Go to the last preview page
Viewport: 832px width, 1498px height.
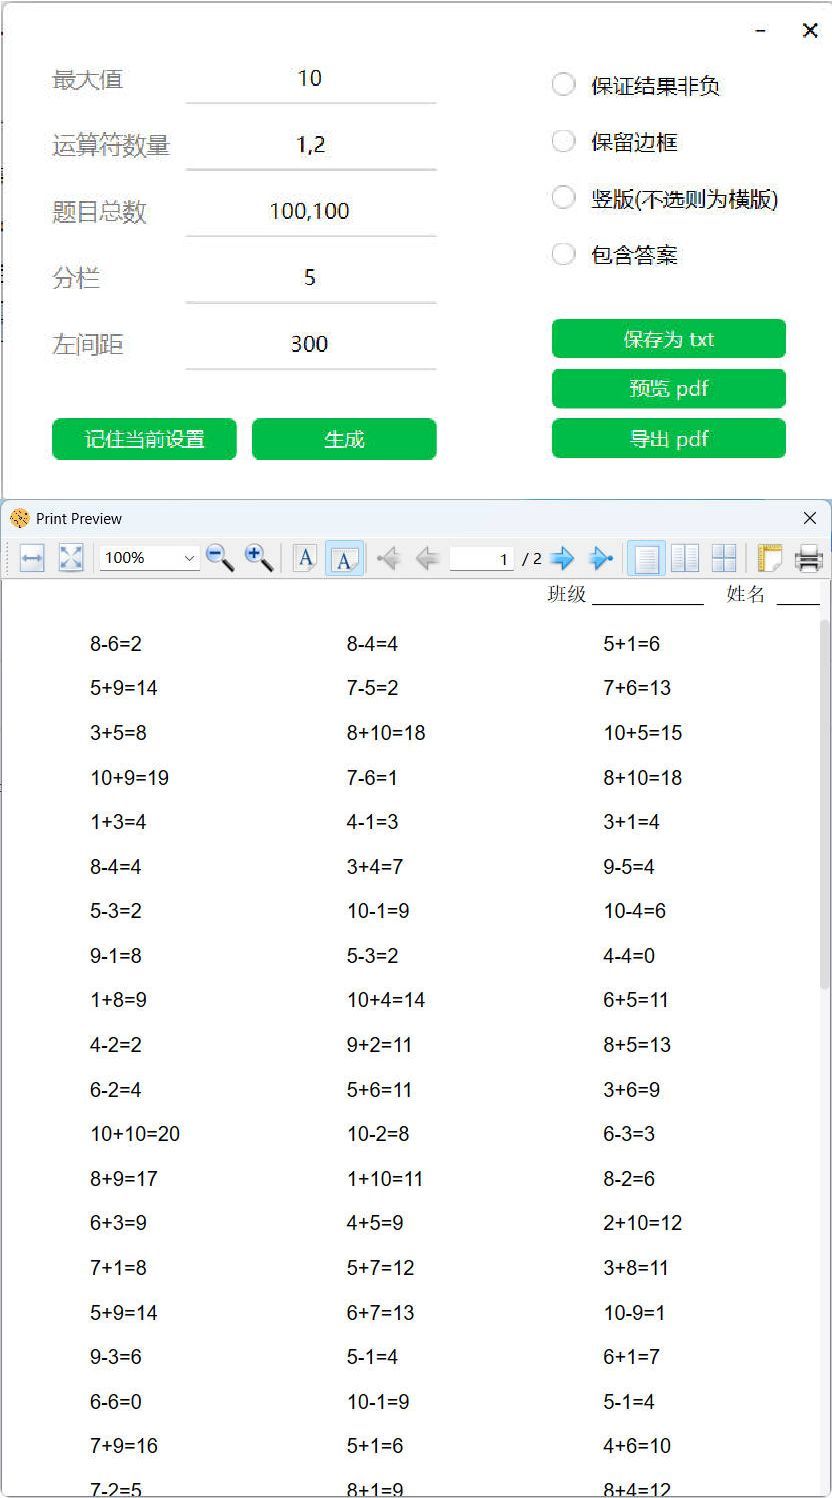[601, 558]
